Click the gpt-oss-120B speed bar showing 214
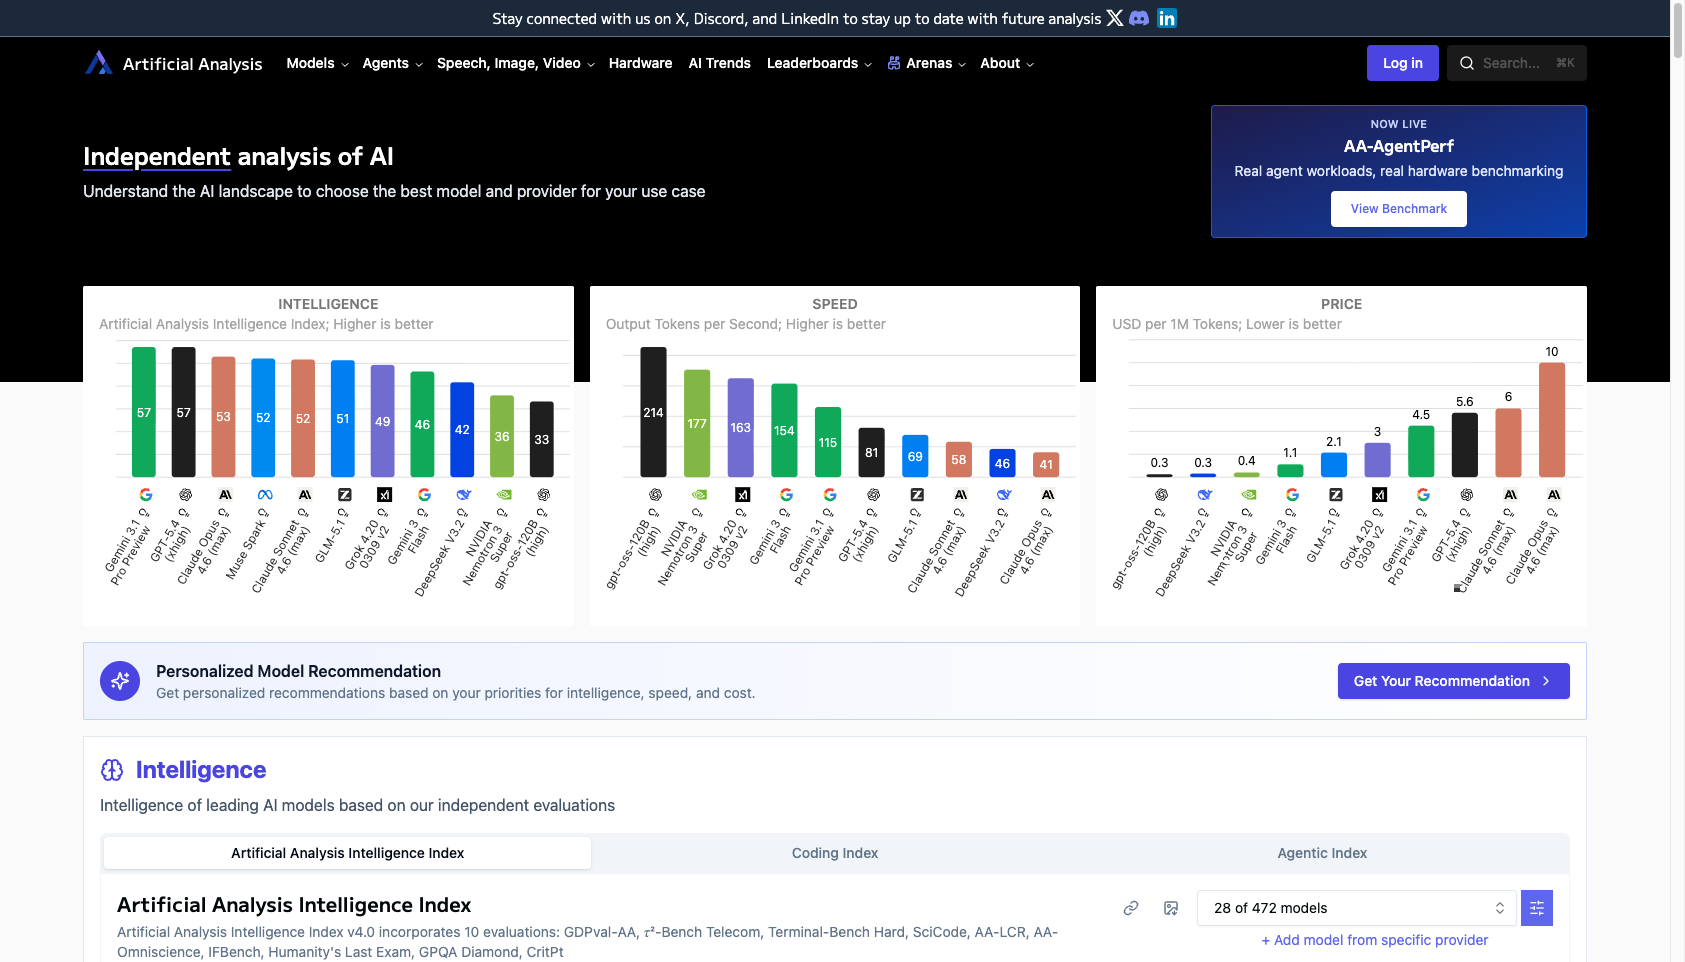This screenshot has height=962, width=1685. [x=653, y=412]
